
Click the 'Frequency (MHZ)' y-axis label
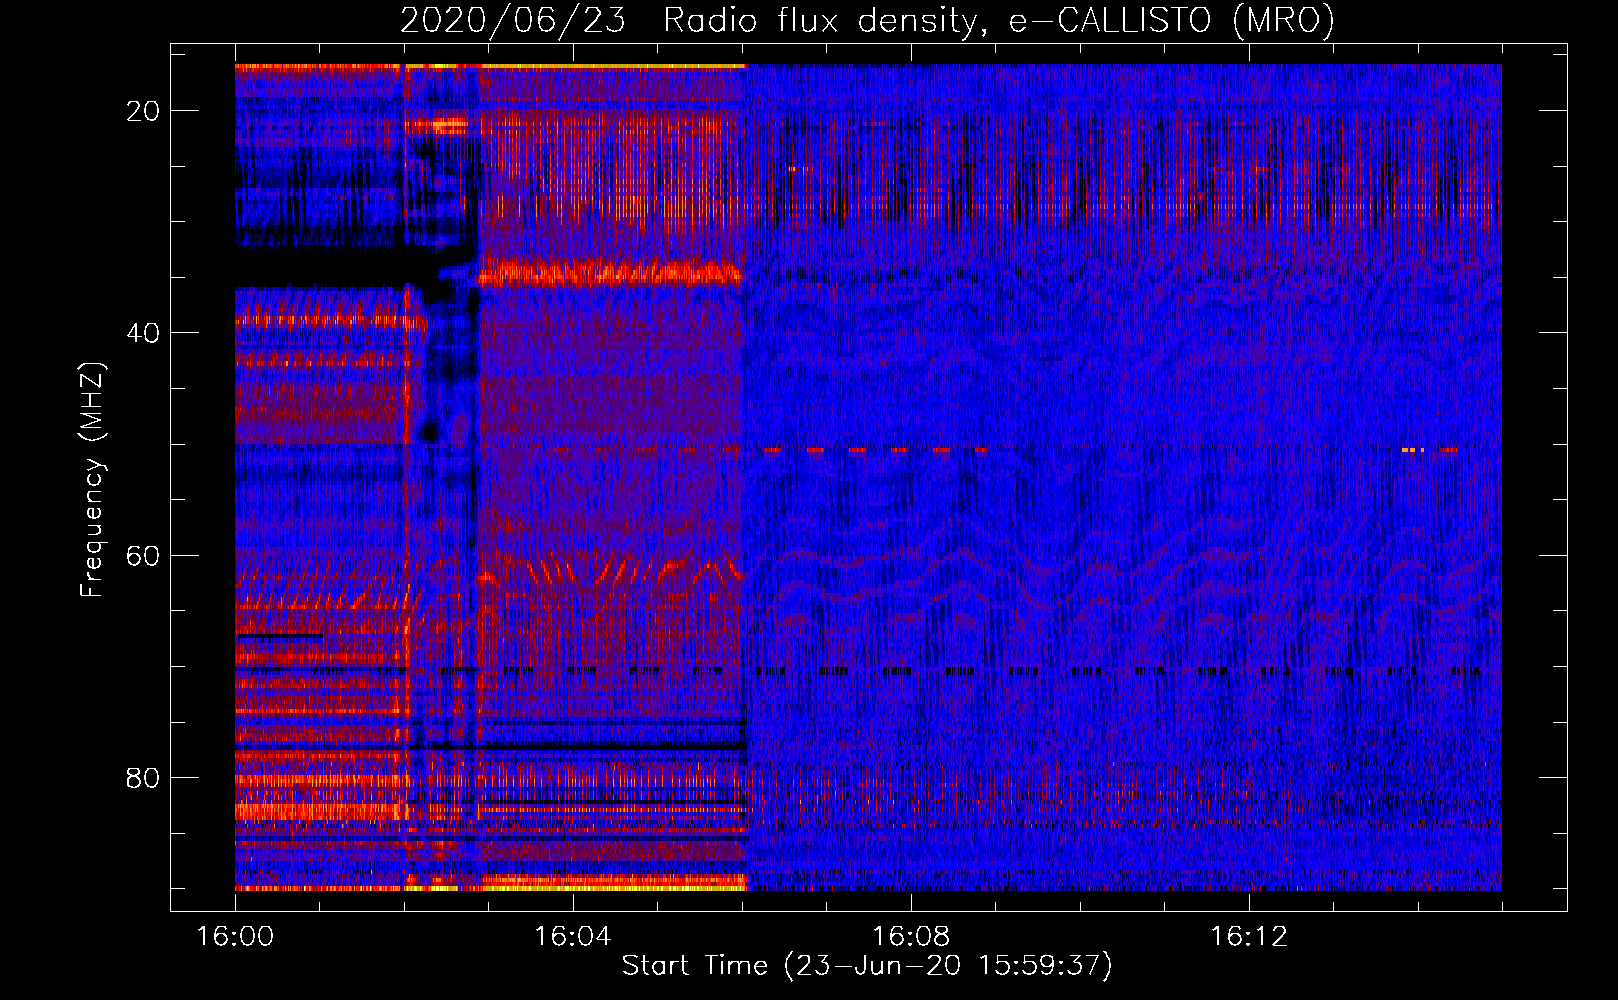(92, 481)
